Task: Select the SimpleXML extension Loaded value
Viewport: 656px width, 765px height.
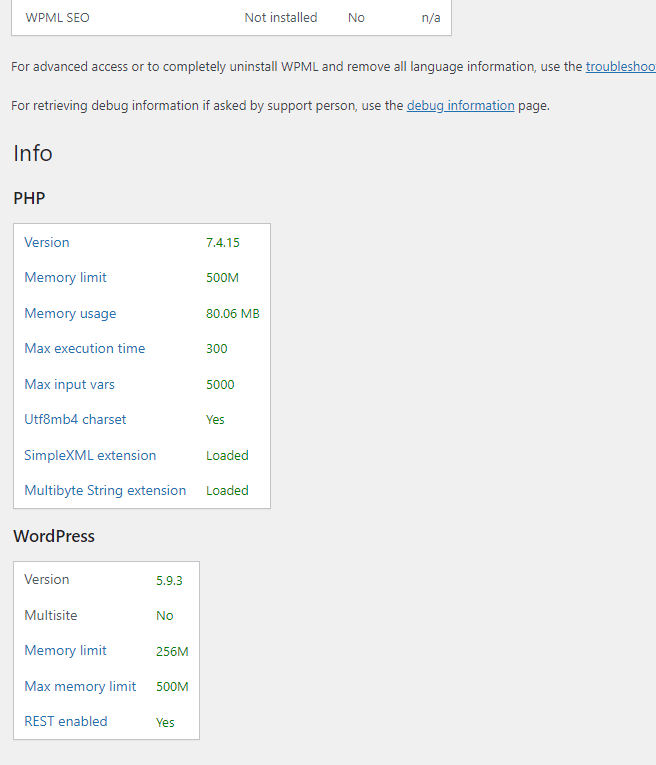Action: (x=227, y=455)
